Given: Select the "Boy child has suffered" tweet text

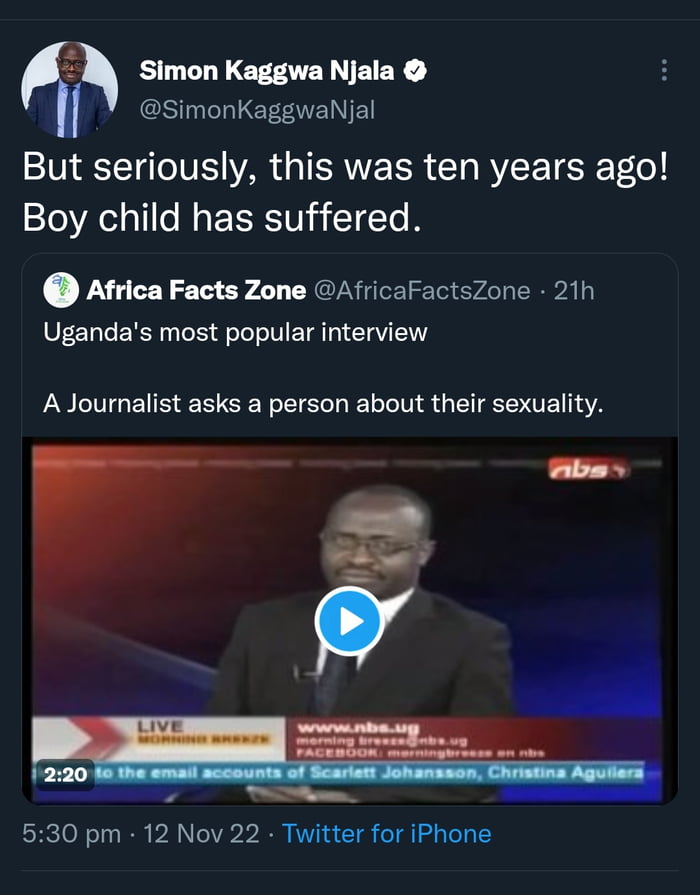Looking at the screenshot, I should [217, 217].
